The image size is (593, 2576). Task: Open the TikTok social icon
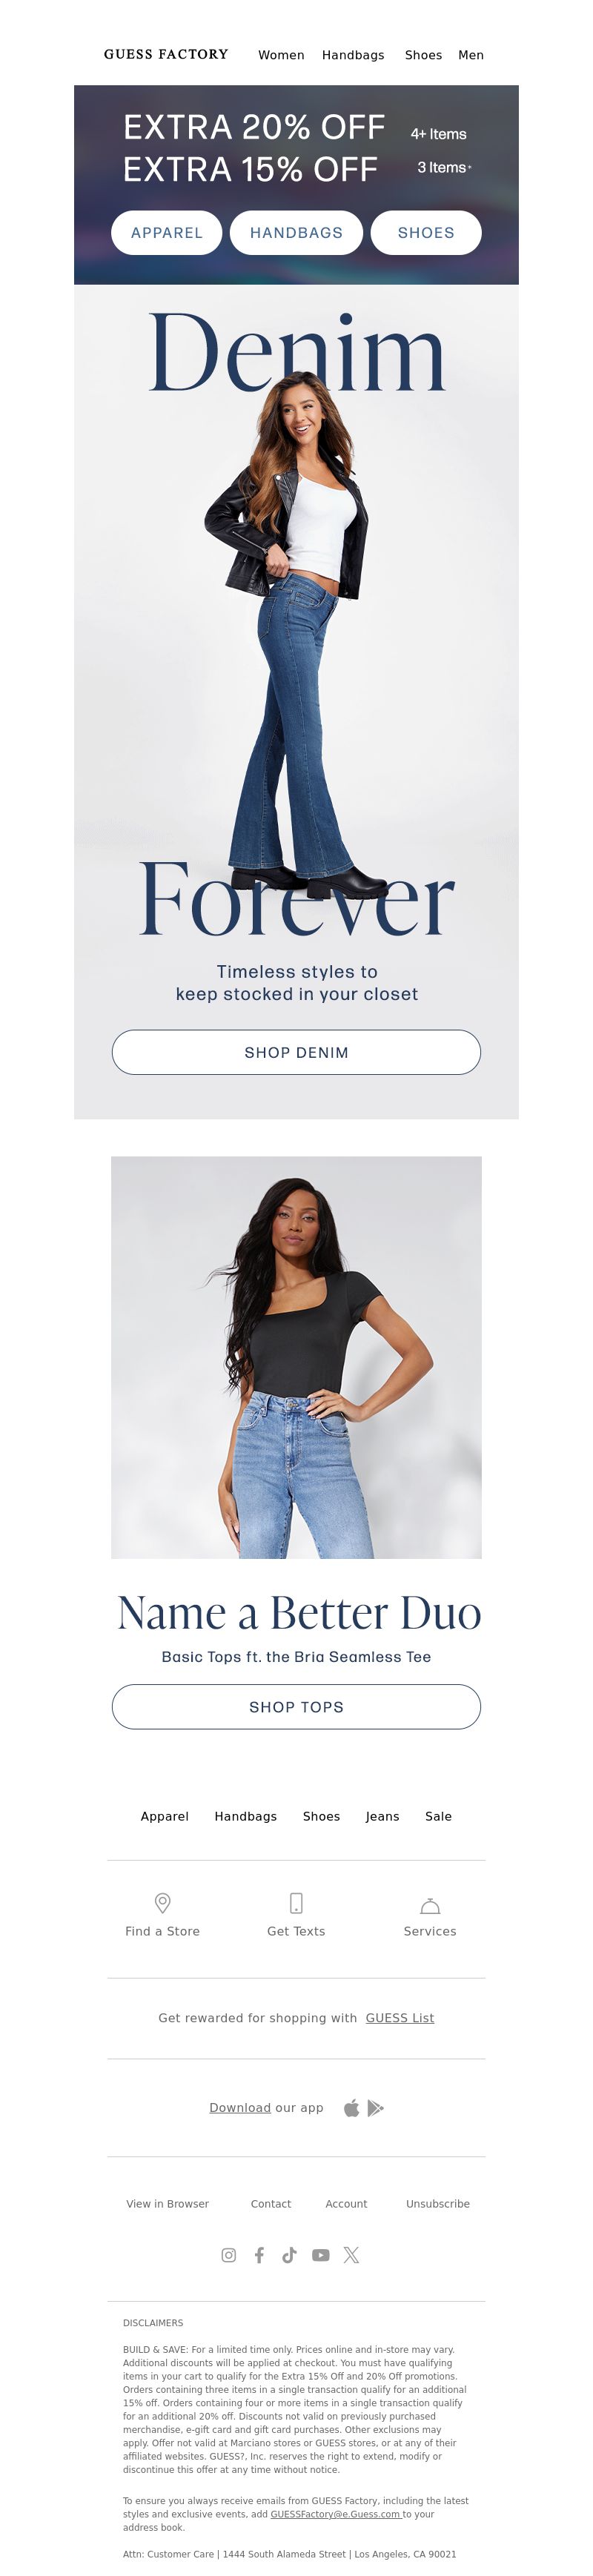[289, 2255]
